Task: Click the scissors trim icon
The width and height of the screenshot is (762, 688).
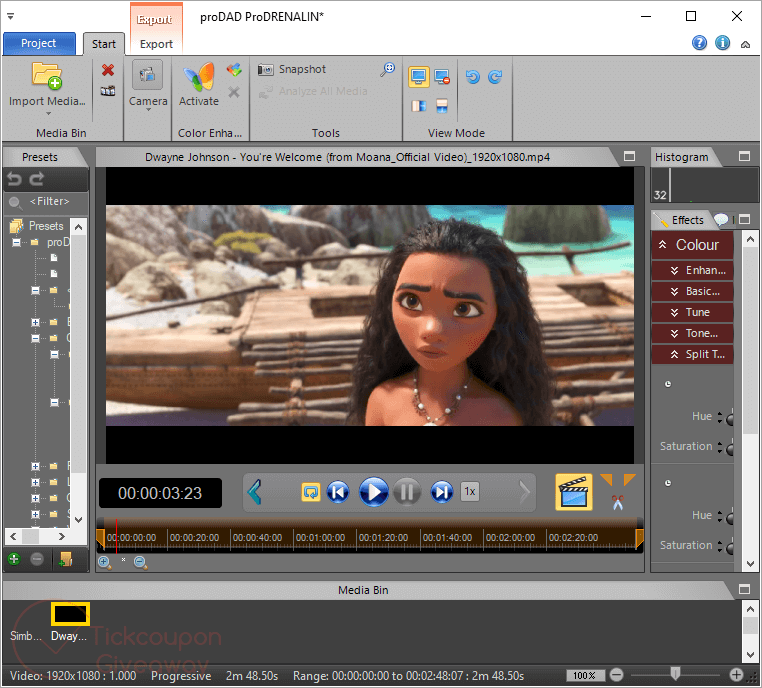Action: click(x=617, y=502)
